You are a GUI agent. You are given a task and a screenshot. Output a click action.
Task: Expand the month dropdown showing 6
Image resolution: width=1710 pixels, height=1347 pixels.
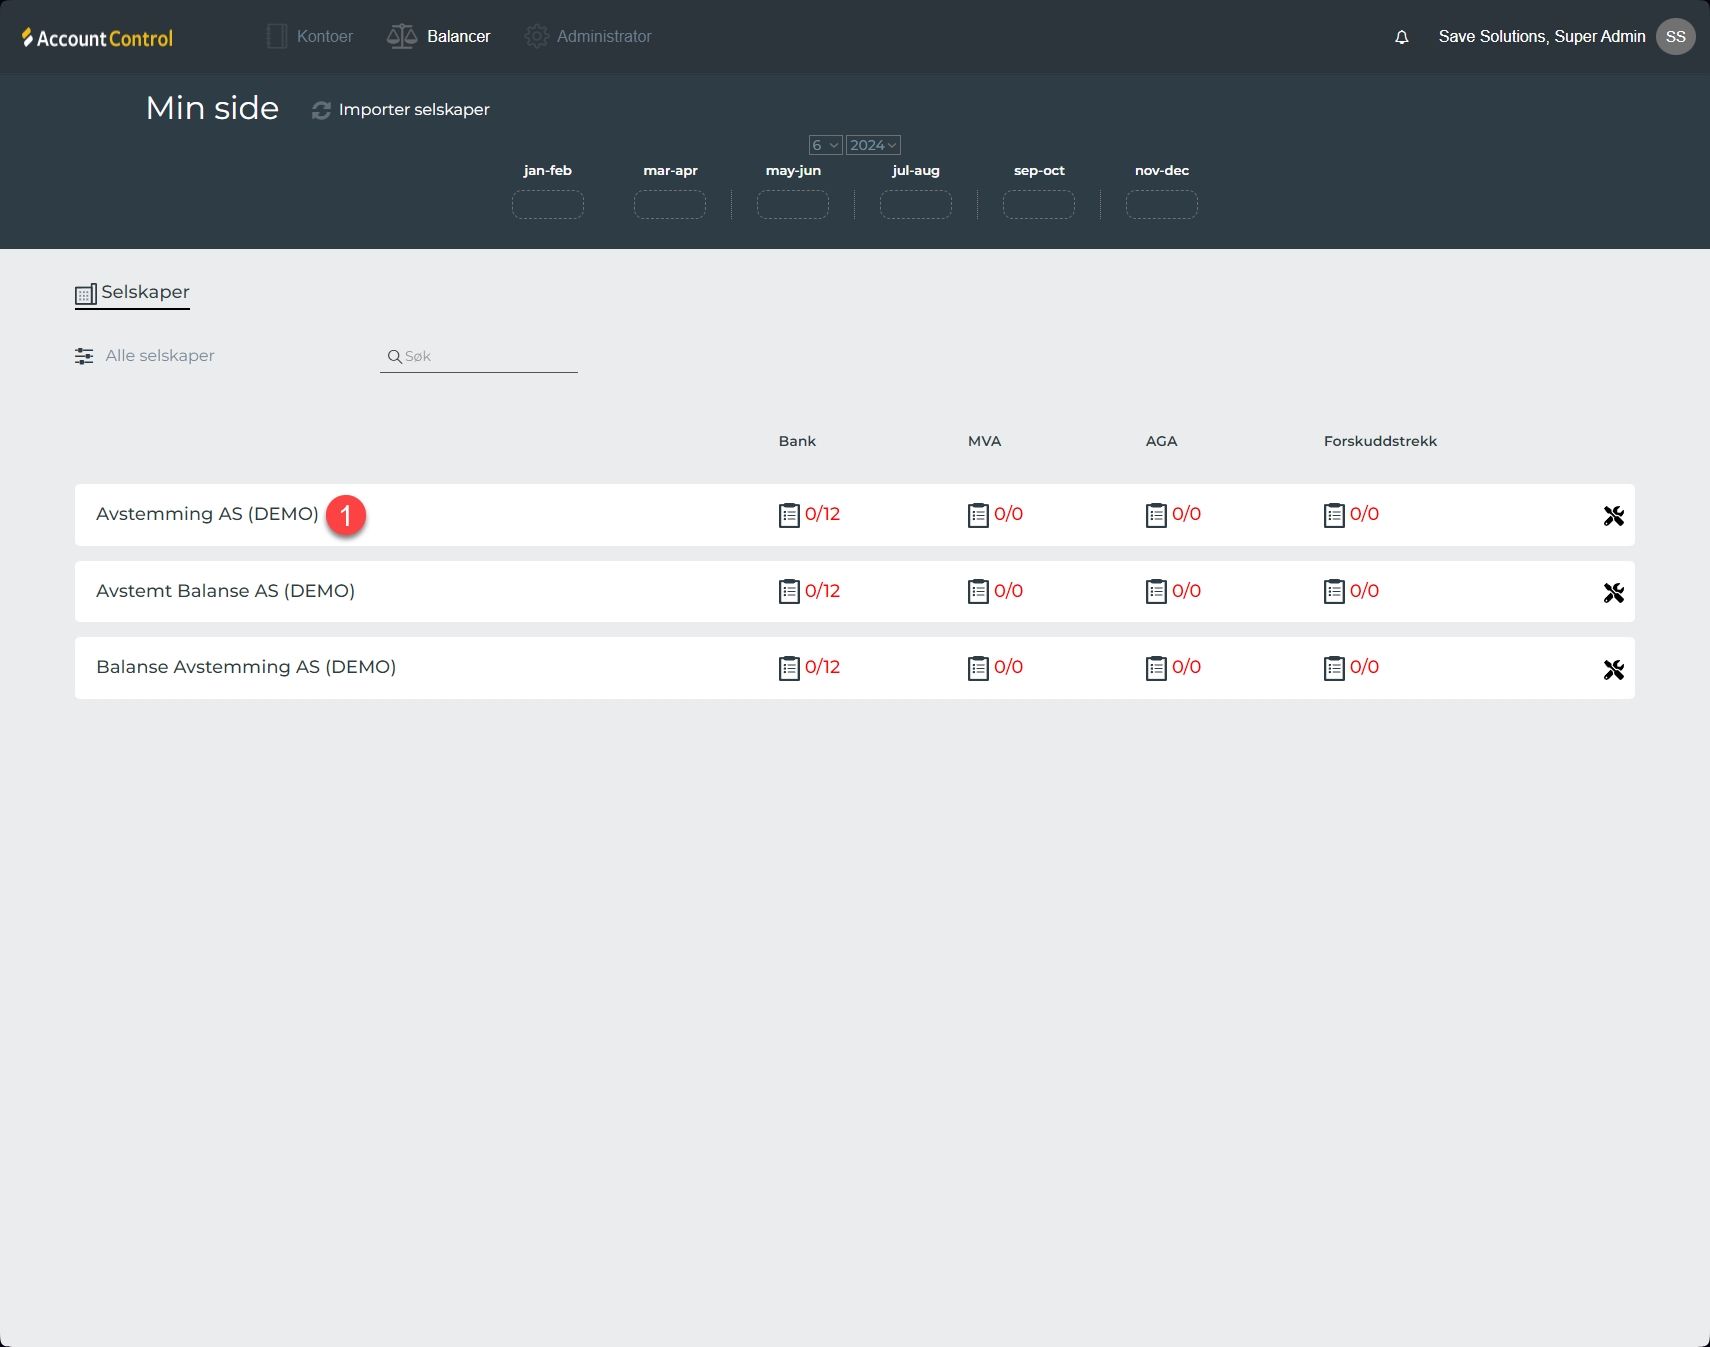click(825, 145)
